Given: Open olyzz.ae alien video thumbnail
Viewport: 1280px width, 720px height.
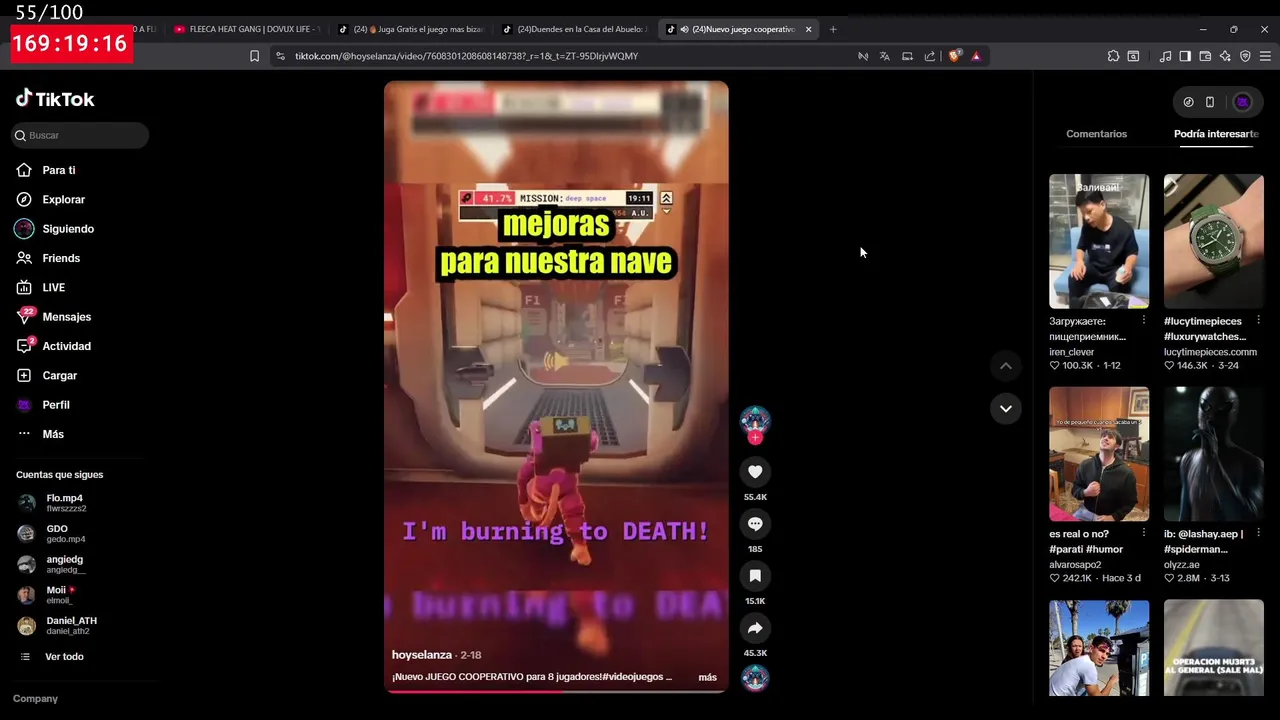Looking at the screenshot, I should [x=1213, y=453].
